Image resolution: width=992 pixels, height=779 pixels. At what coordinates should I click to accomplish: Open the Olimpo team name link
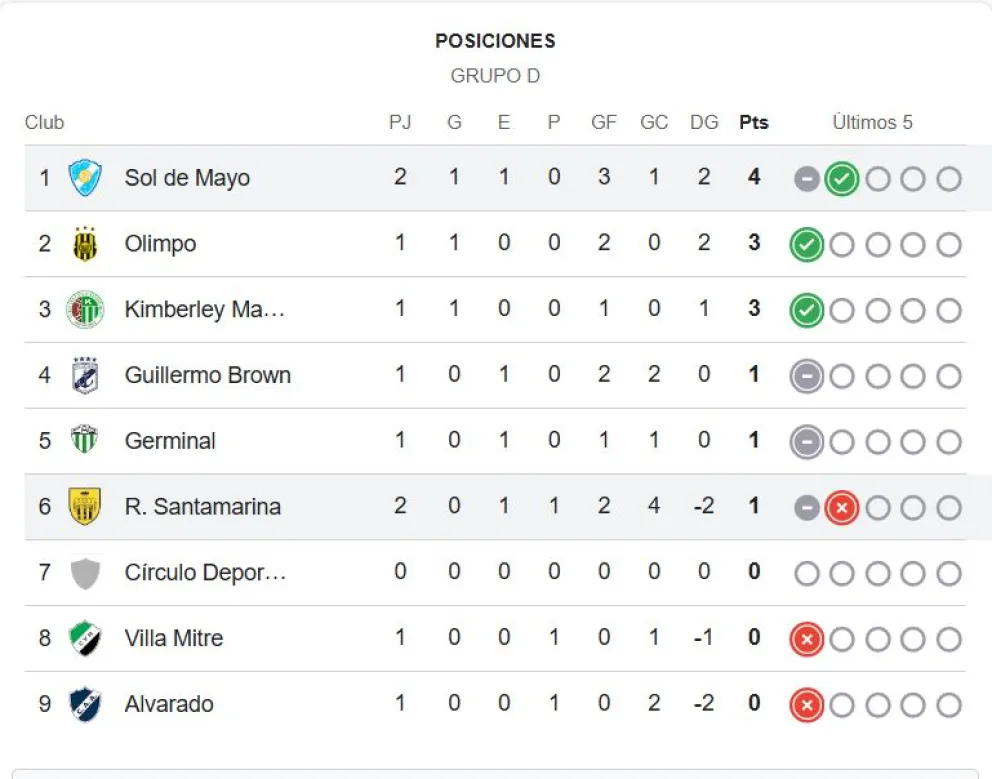coord(160,244)
